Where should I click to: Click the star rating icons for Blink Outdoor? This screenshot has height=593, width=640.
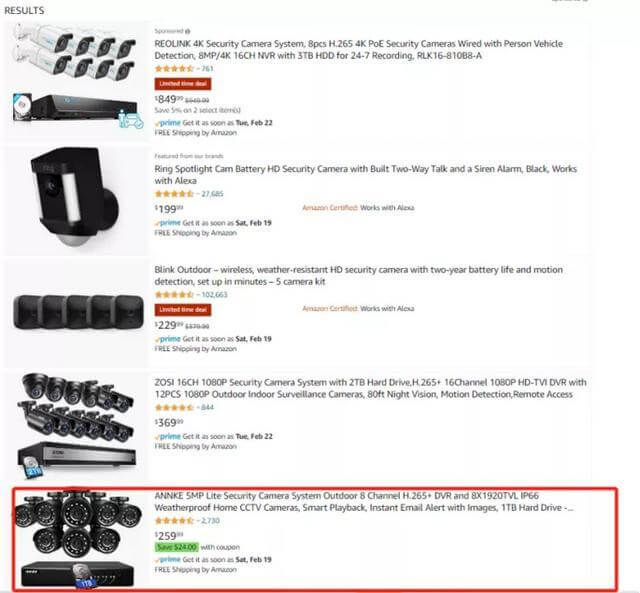pos(174,295)
